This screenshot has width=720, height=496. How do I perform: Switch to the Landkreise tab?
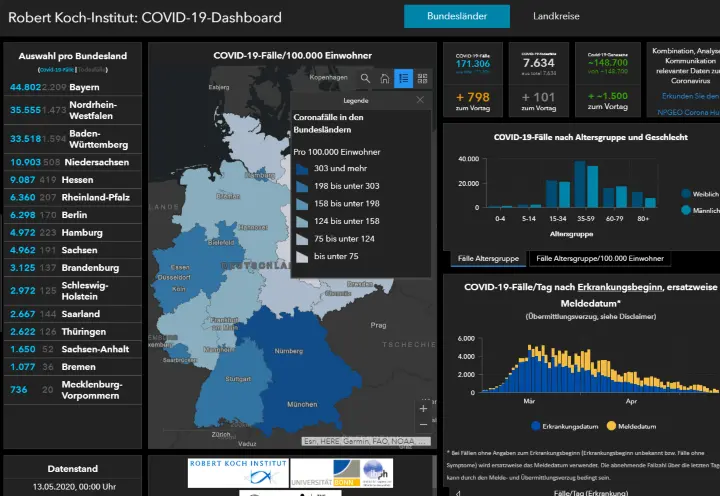point(555,17)
